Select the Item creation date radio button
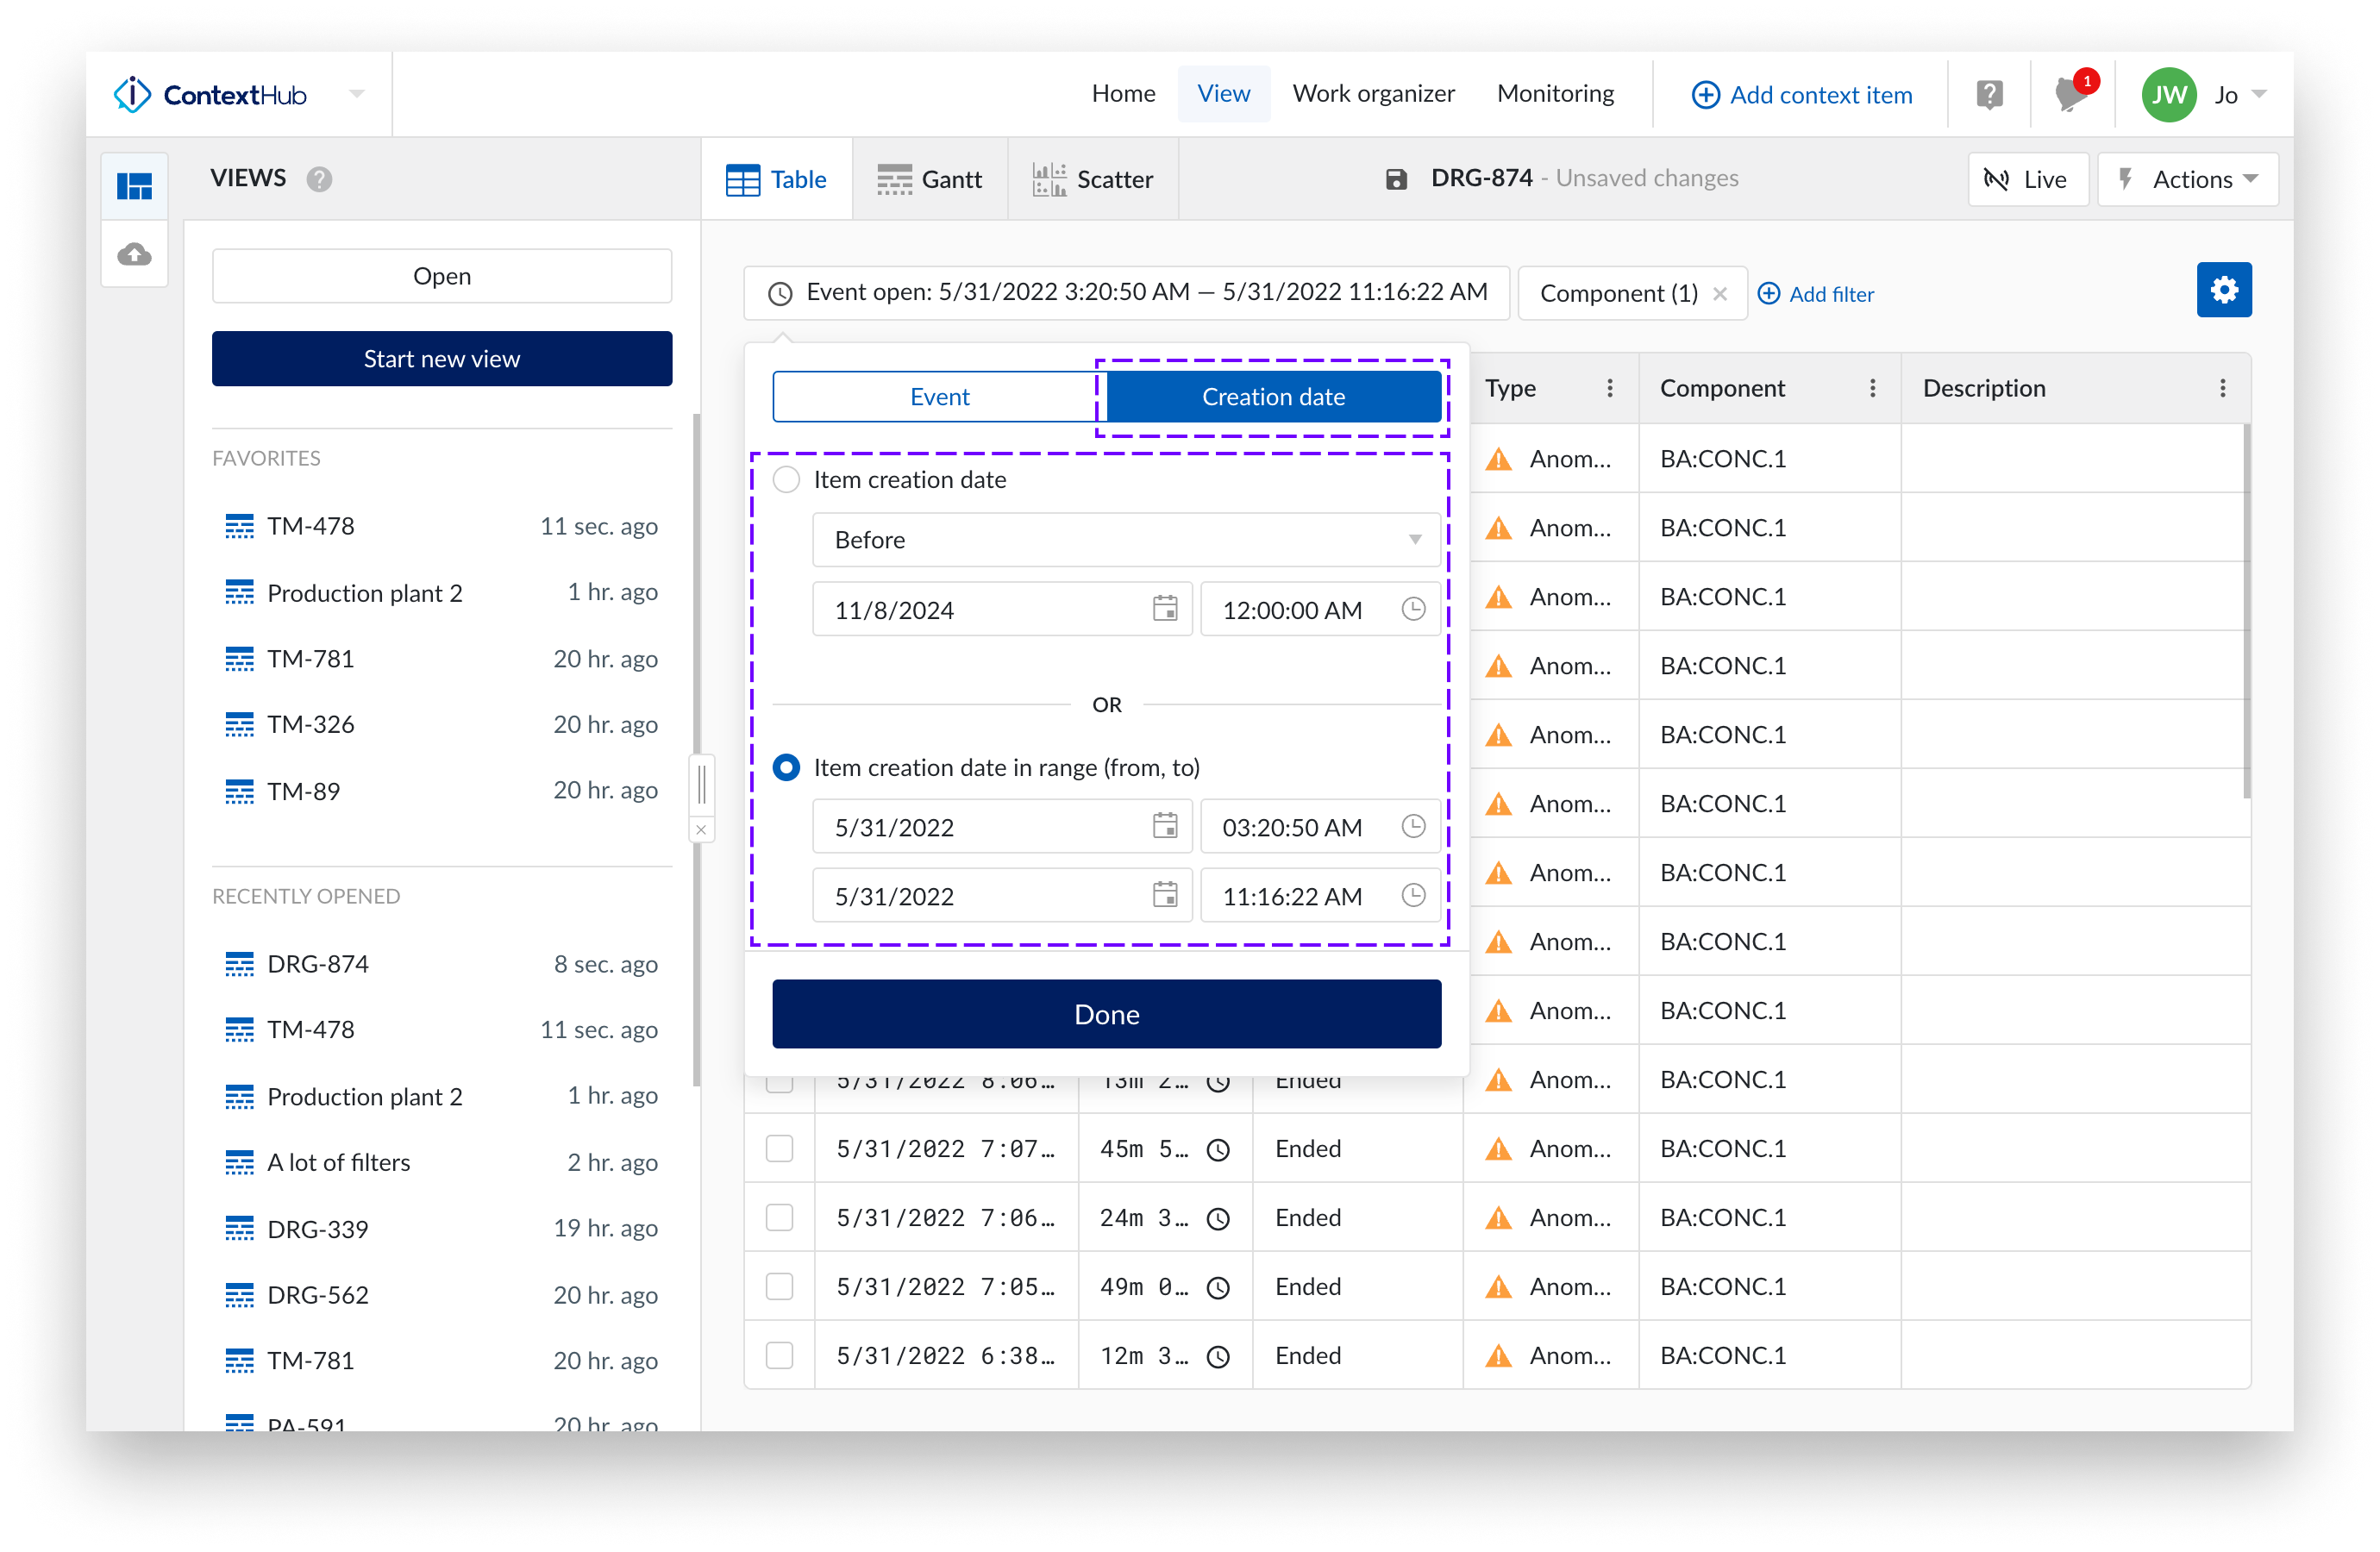Viewport: 2380px width, 1552px height. 787,480
